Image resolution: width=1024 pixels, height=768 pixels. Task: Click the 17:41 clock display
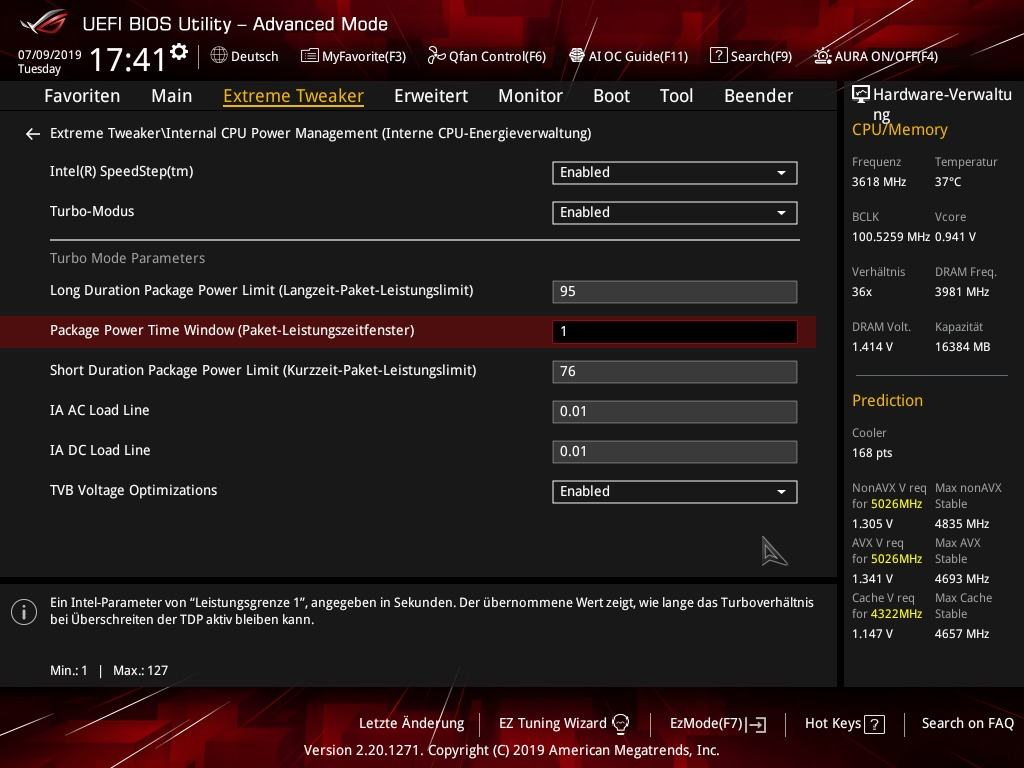coord(128,59)
